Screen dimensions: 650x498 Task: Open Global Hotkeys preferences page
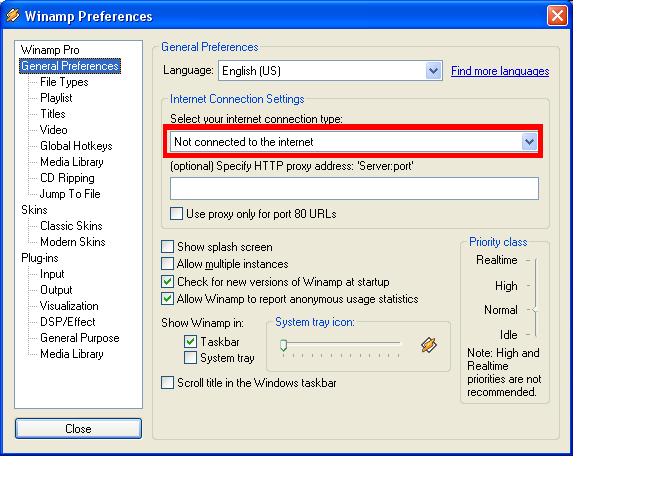tap(76, 146)
